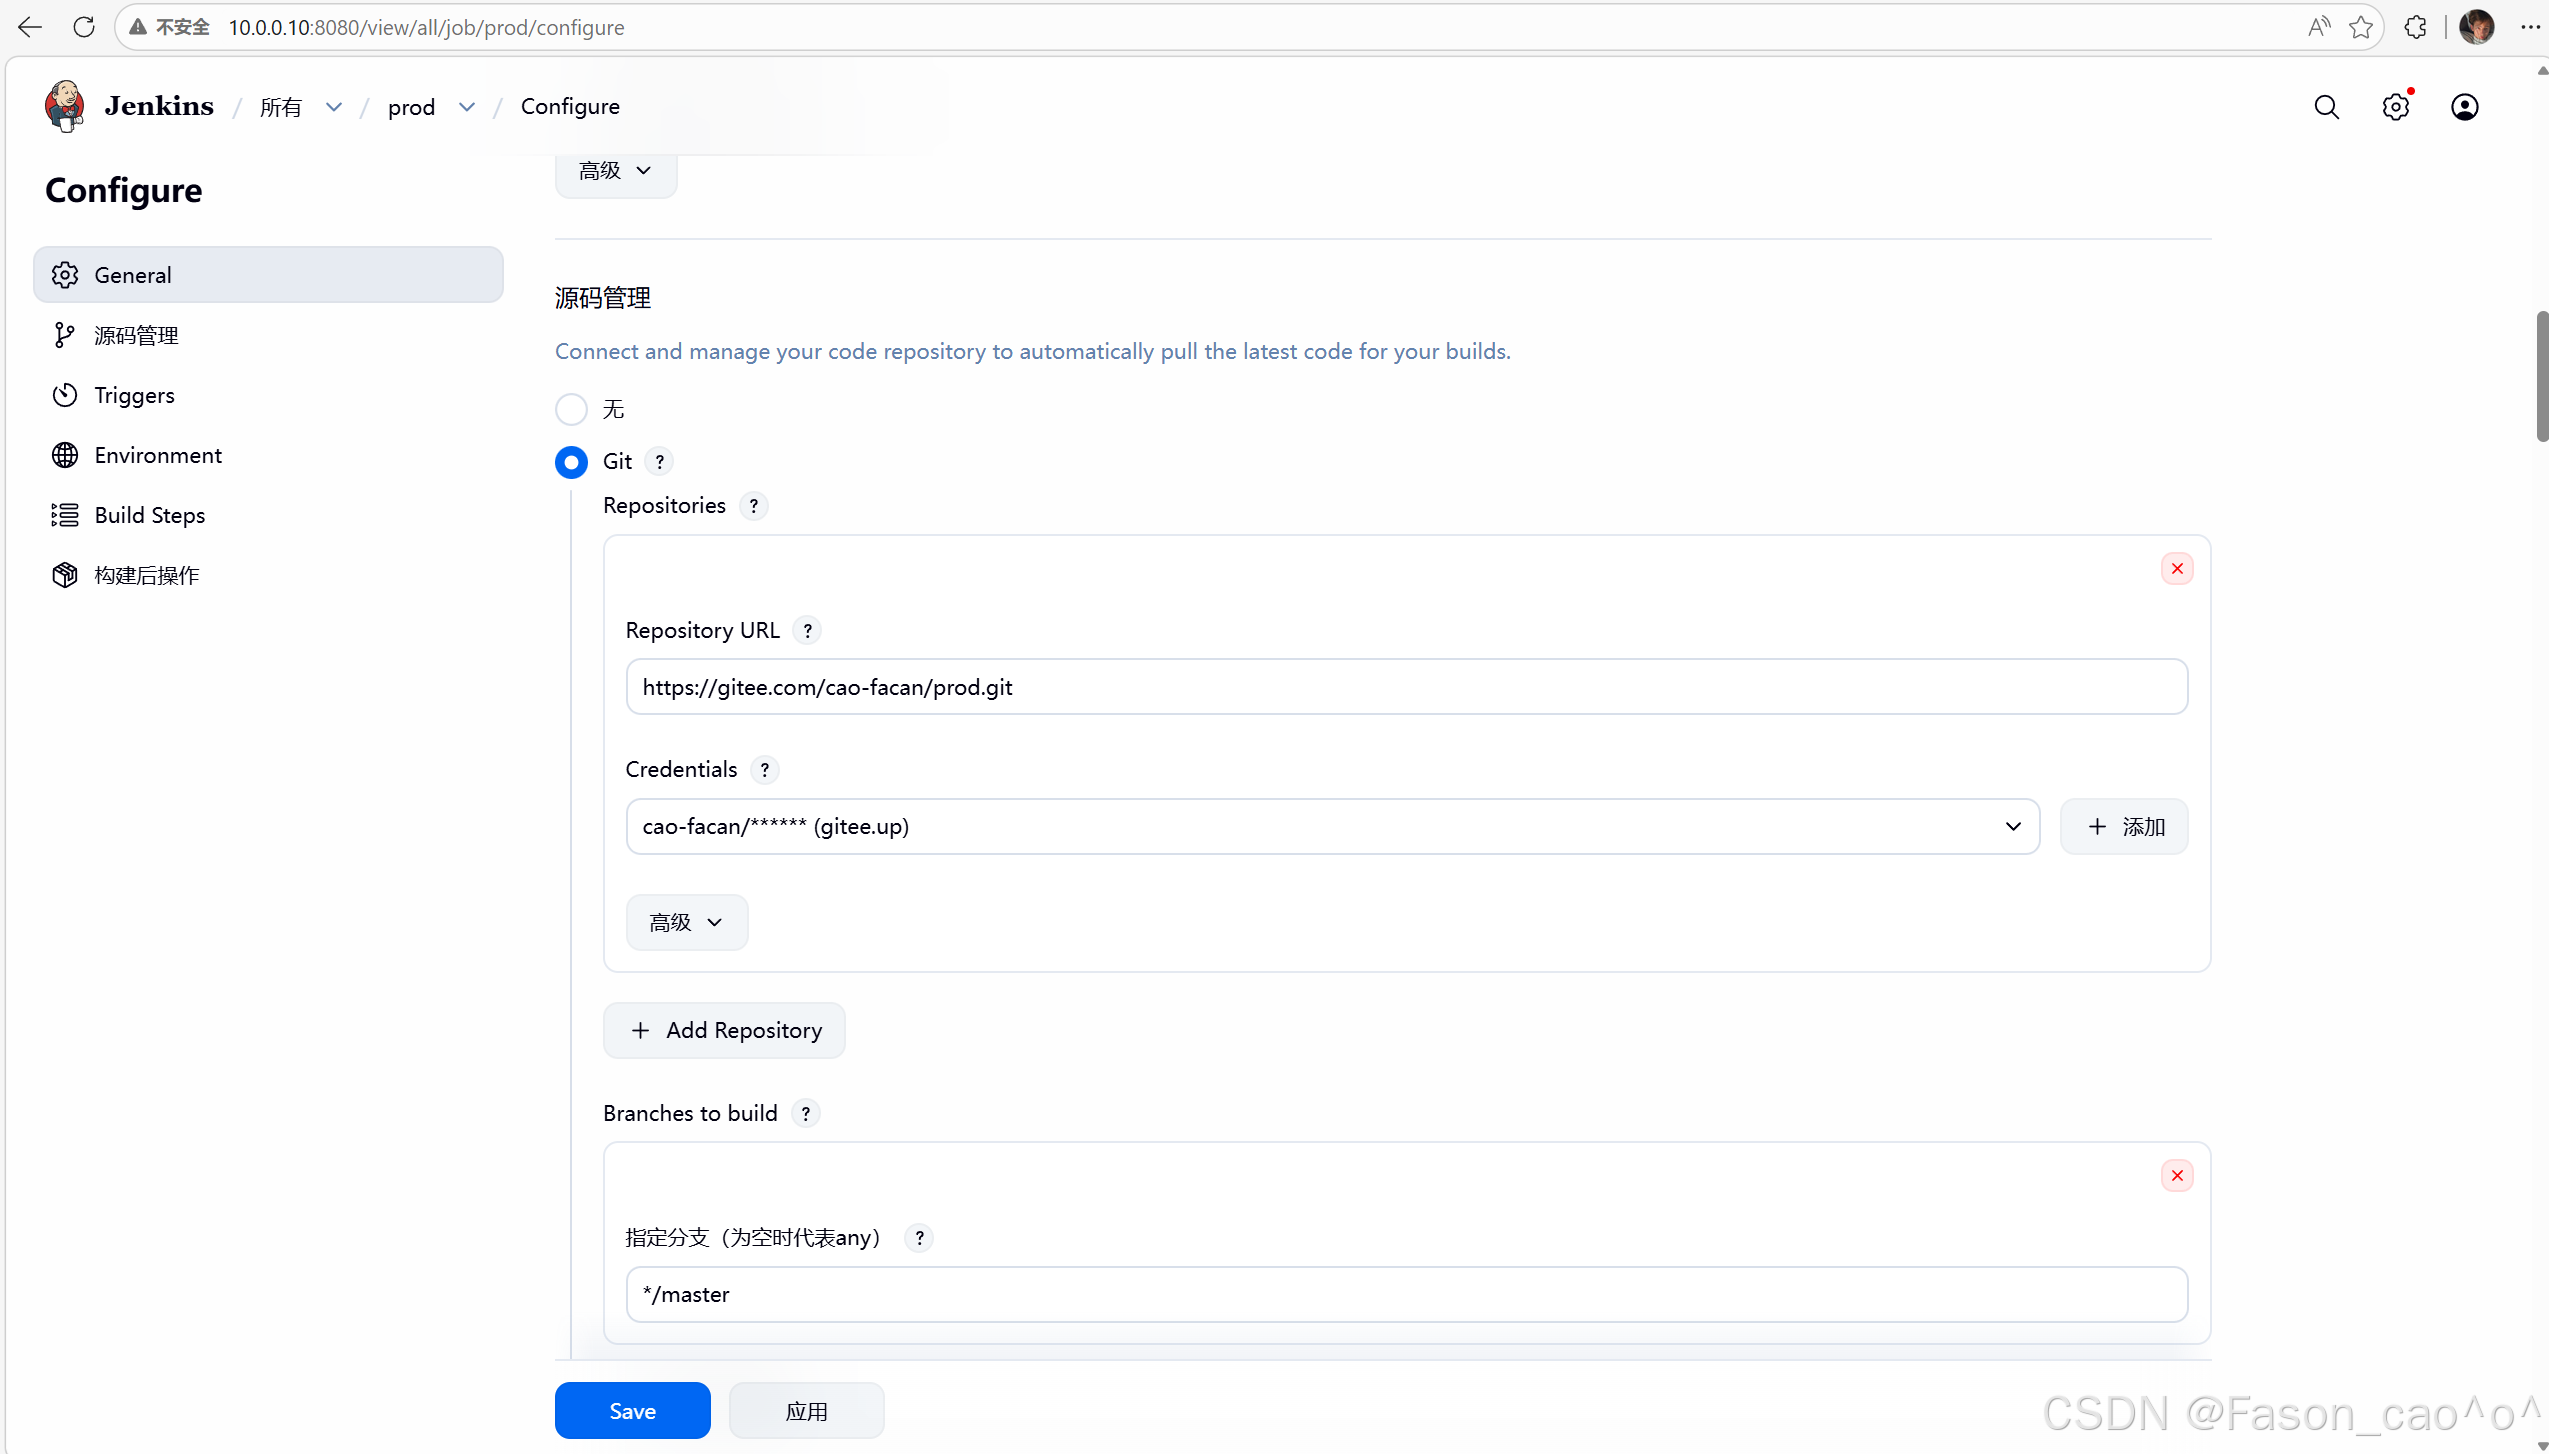2549x1454 pixels.
Task: Select the 无 (none) radio option
Action: click(571, 409)
